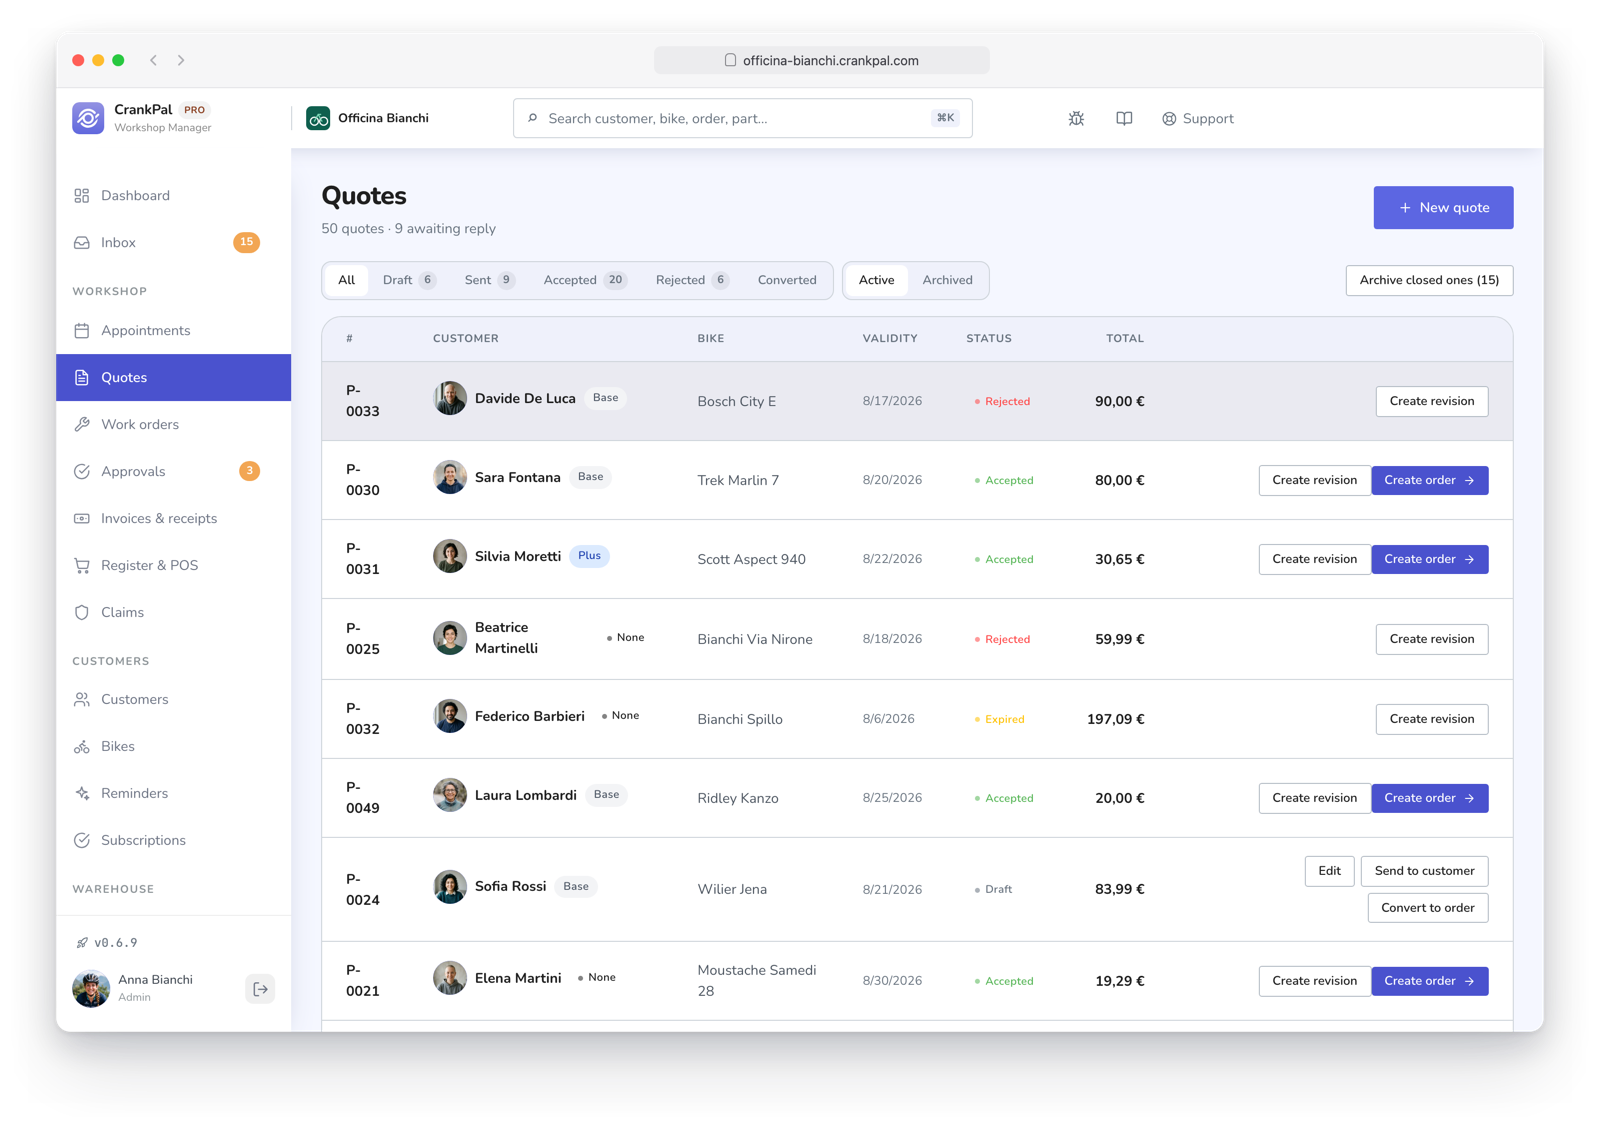Filter quotes by Draft tab
The width and height of the screenshot is (1600, 1131).
(409, 280)
